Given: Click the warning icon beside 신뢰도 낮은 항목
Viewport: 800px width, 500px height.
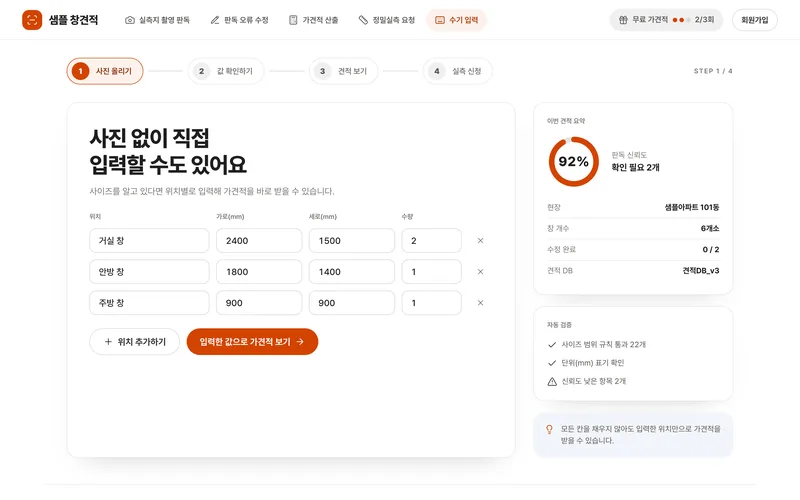Looking at the screenshot, I should pos(552,382).
